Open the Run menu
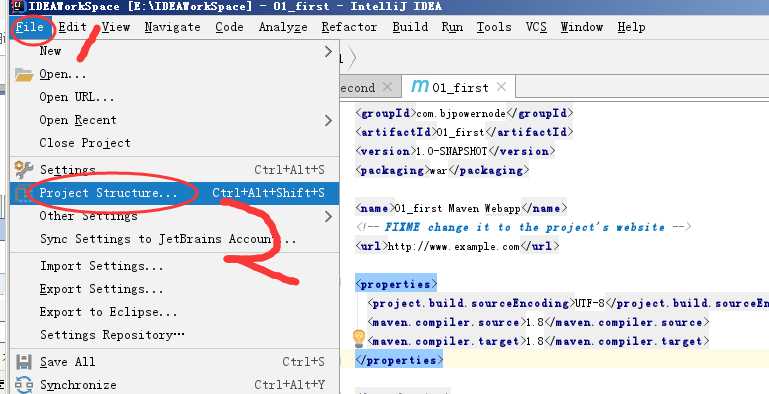 tap(452, 27)
